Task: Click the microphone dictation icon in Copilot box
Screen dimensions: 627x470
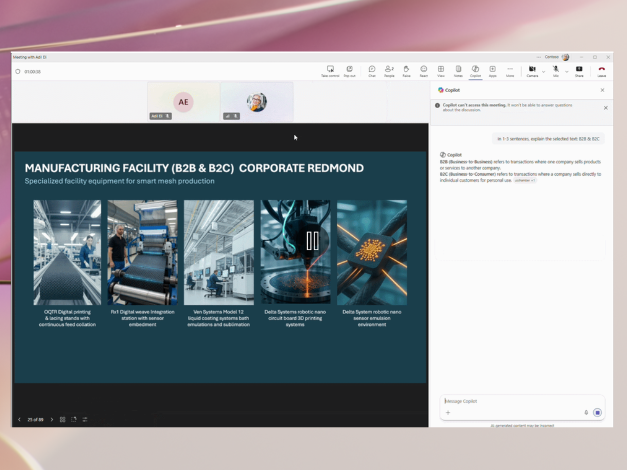Action: click(x=586, y=412)
